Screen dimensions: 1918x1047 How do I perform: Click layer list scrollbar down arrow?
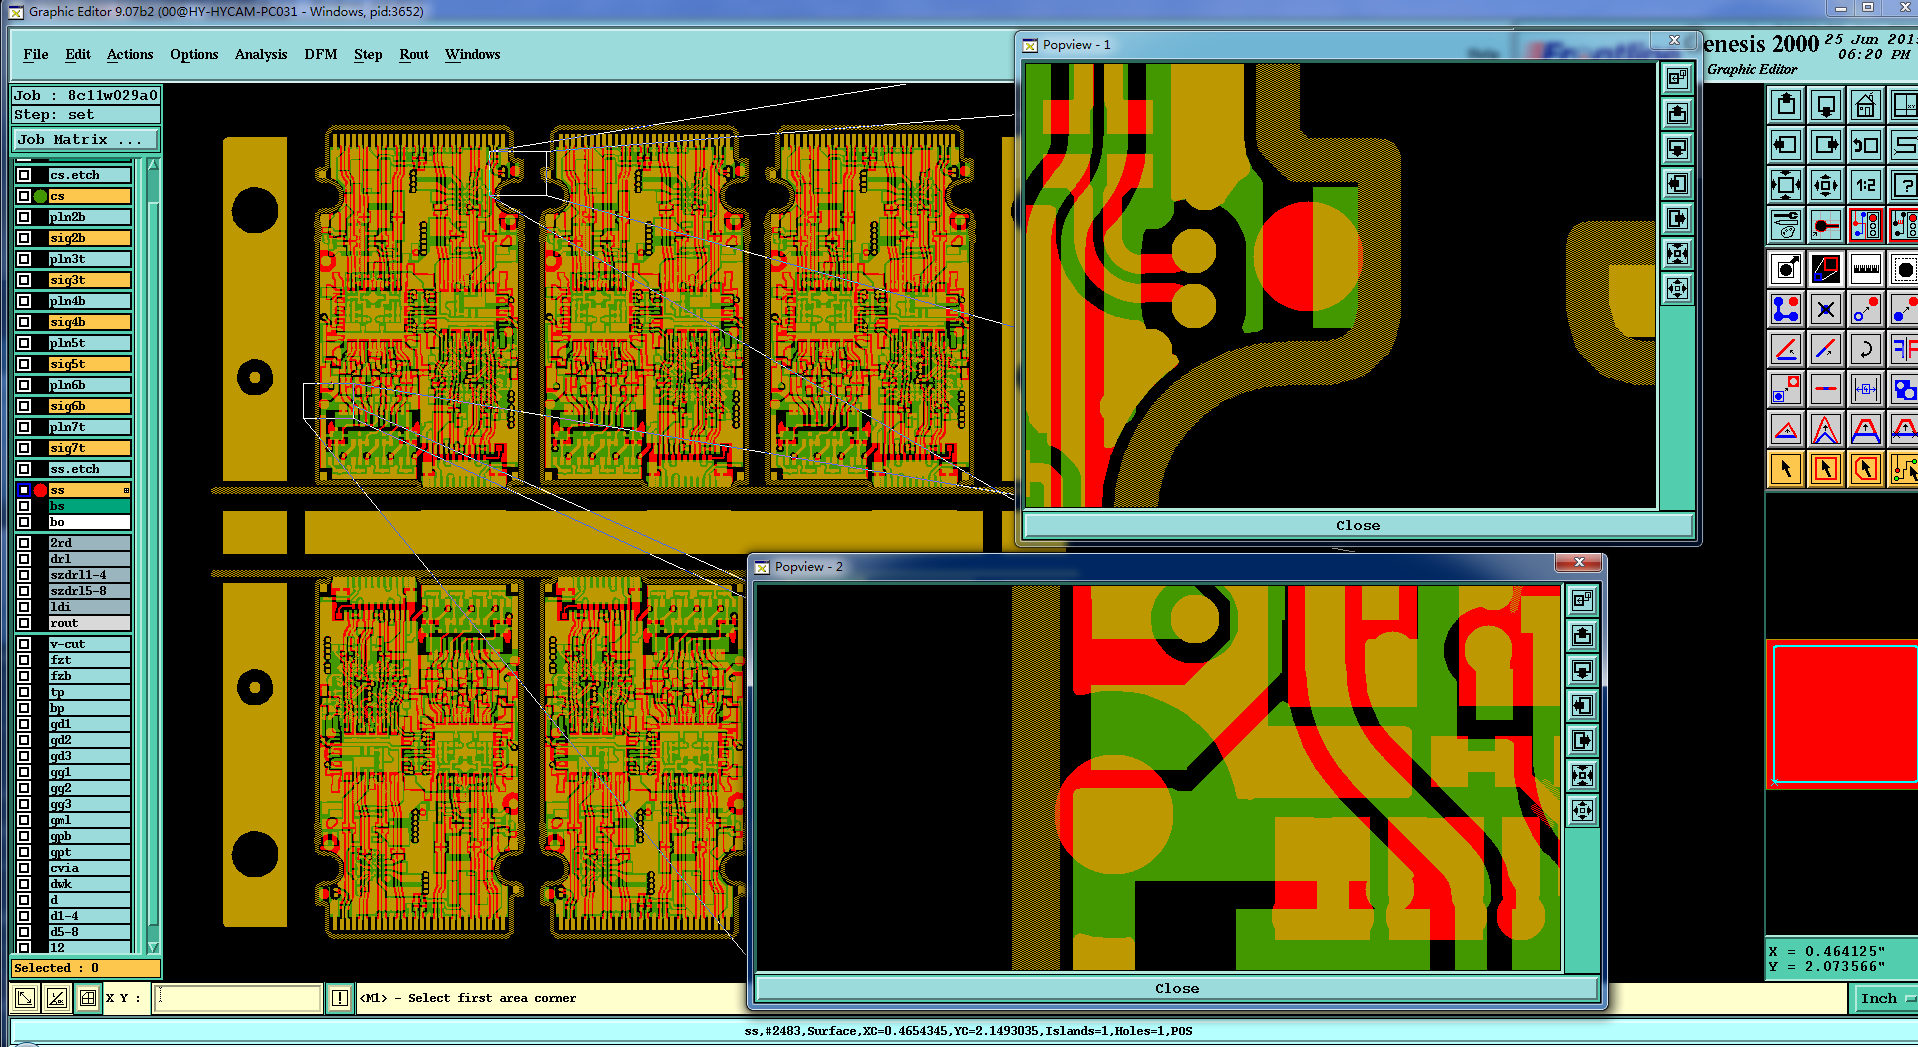coord(153,946)
